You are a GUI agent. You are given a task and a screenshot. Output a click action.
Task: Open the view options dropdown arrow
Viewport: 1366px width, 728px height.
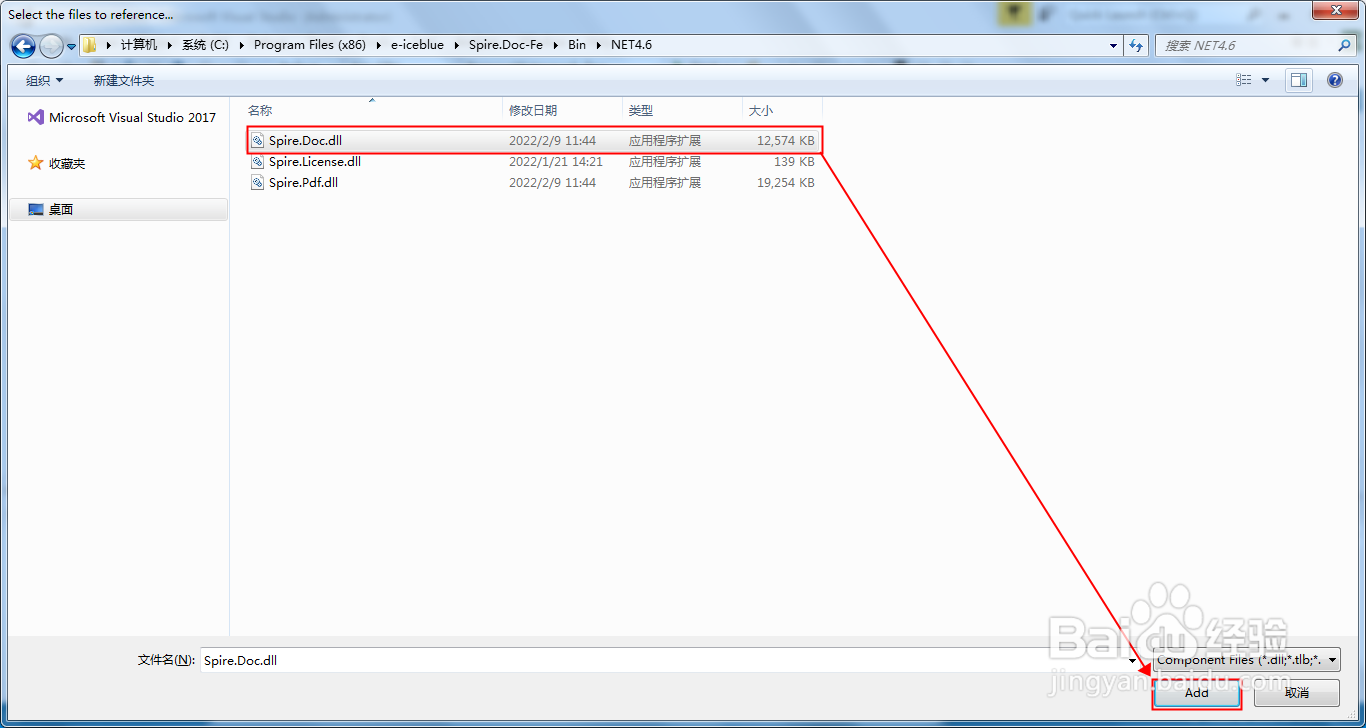(x=1265, y=80)
